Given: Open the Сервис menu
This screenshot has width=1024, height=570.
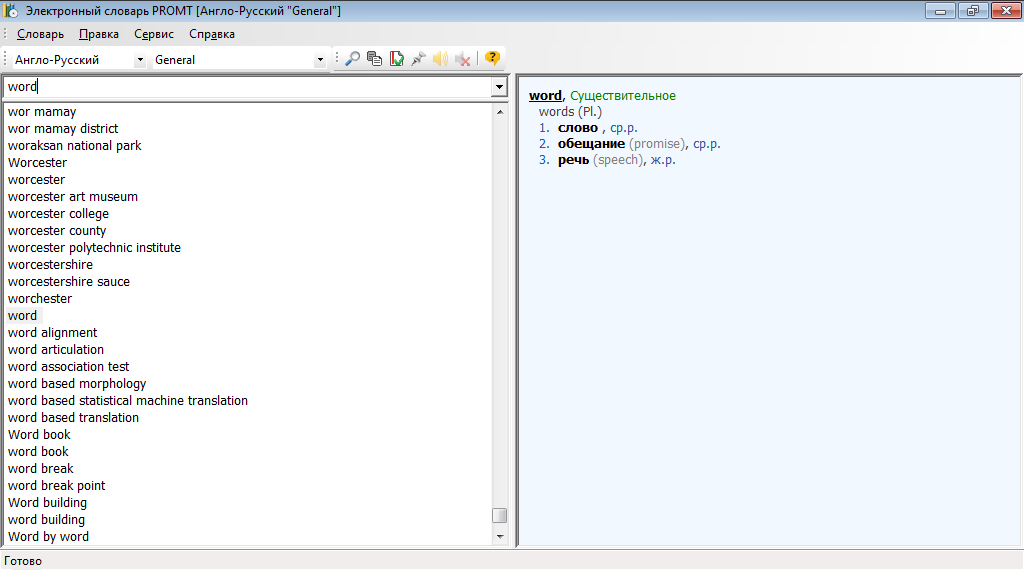Looking at the screenshot, I should [153, 34].
